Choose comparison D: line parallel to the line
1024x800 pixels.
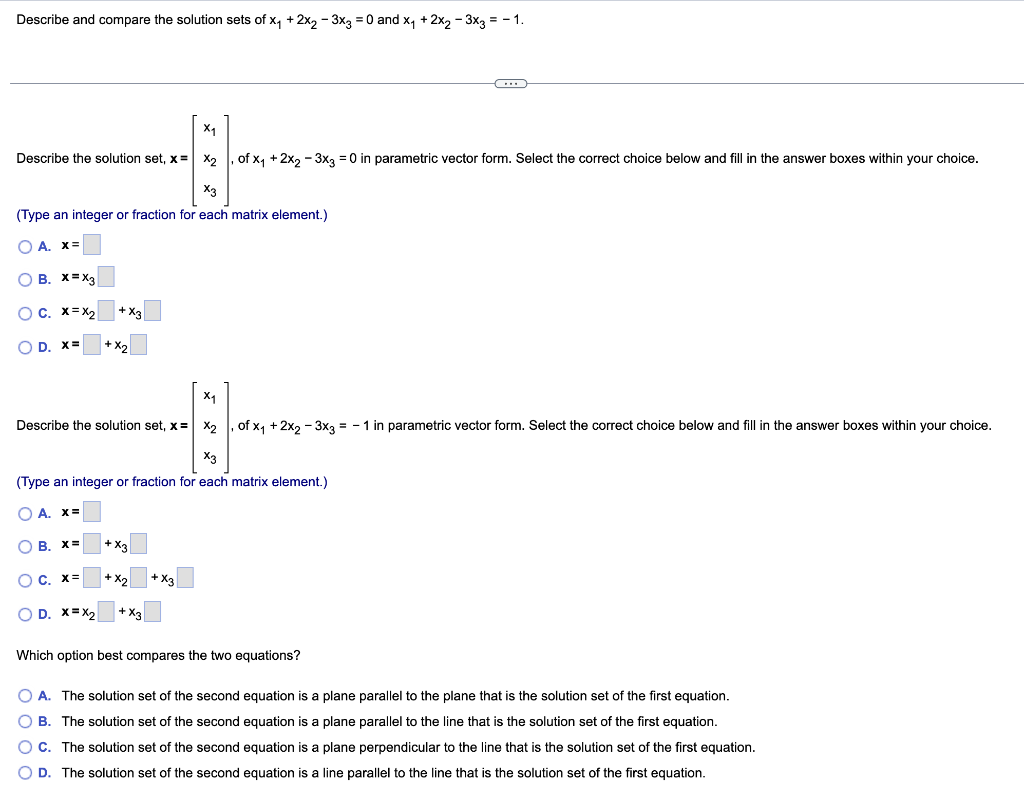tap(25, 773)
